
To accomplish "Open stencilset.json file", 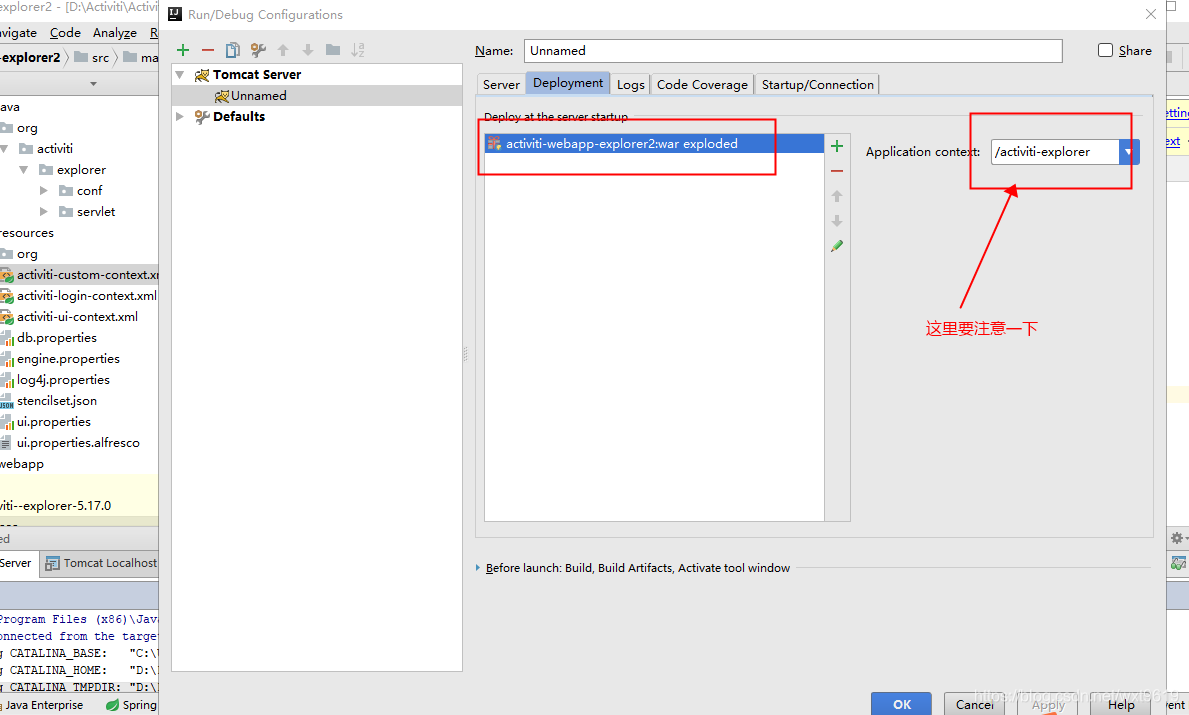I will coord(49,400).
